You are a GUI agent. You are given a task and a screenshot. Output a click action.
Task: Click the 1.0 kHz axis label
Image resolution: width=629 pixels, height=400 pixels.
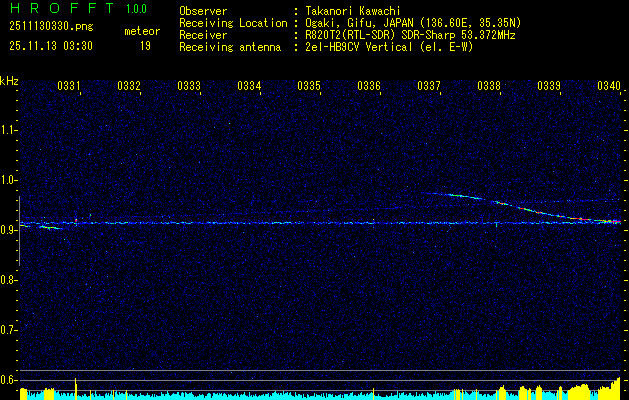[x=8, y=180]
